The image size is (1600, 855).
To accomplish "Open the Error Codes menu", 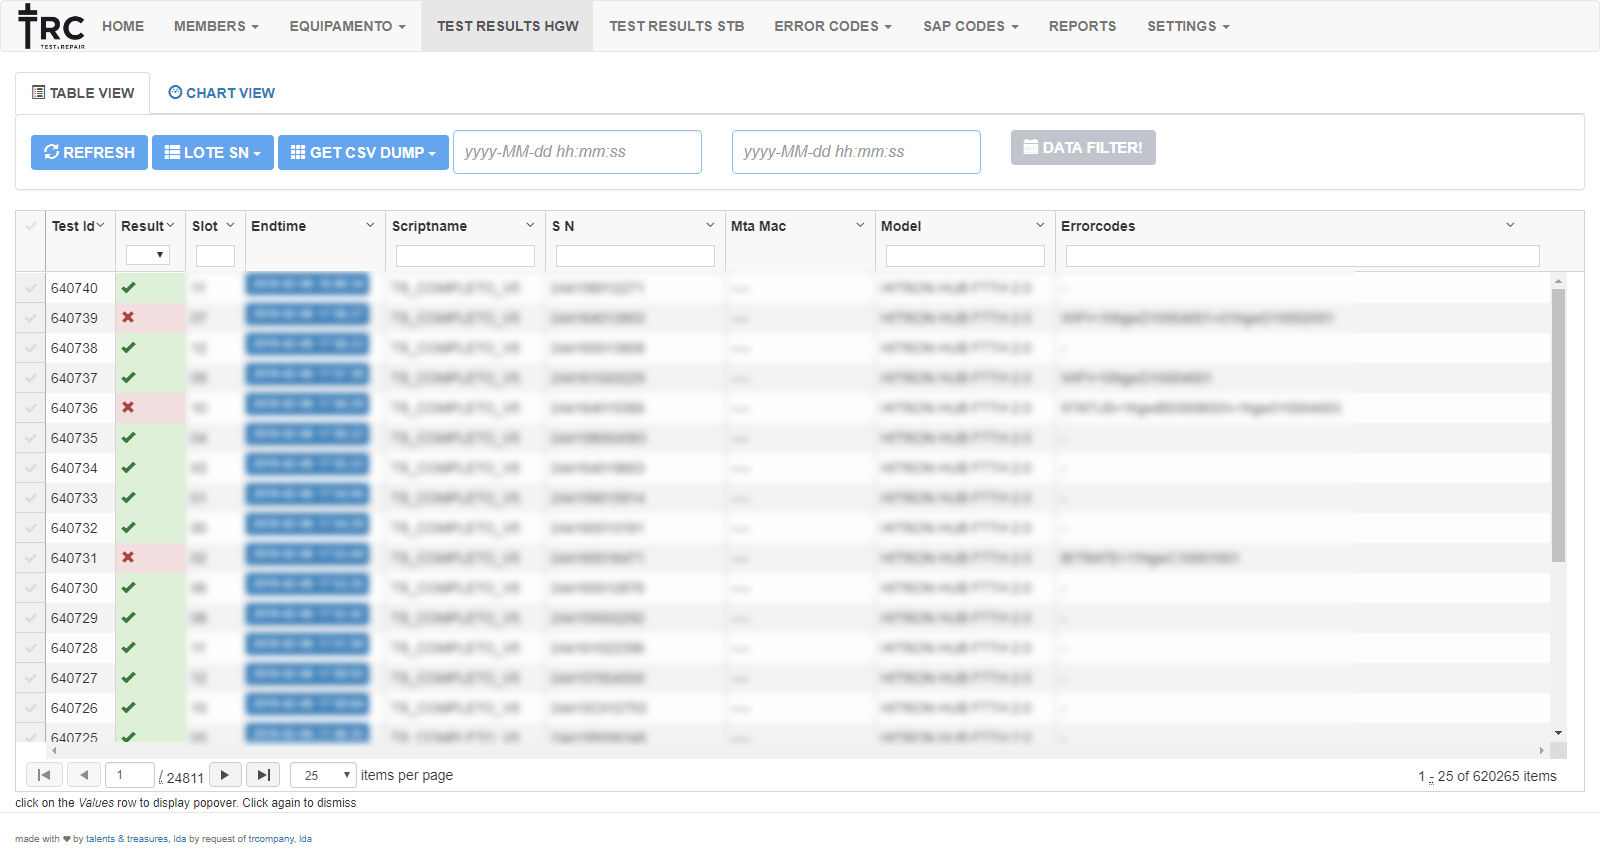I will click(832, 26).
